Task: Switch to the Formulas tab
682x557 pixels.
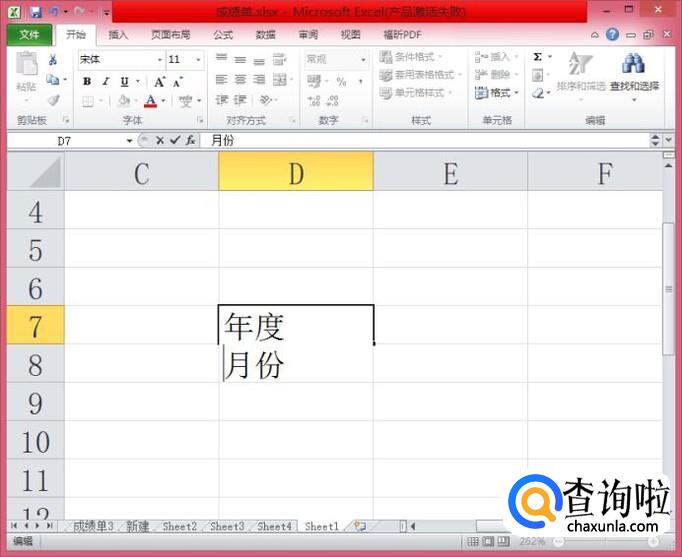Action: (x=223, y=35)
